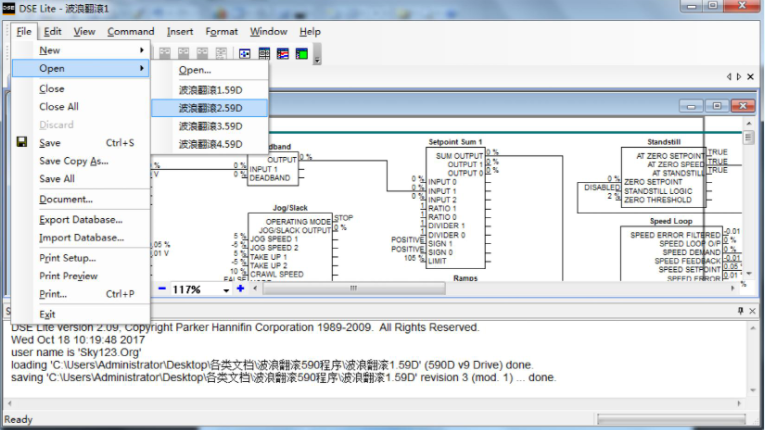
Task: Click the zoom in plus icon
Action: click(240, 289)
